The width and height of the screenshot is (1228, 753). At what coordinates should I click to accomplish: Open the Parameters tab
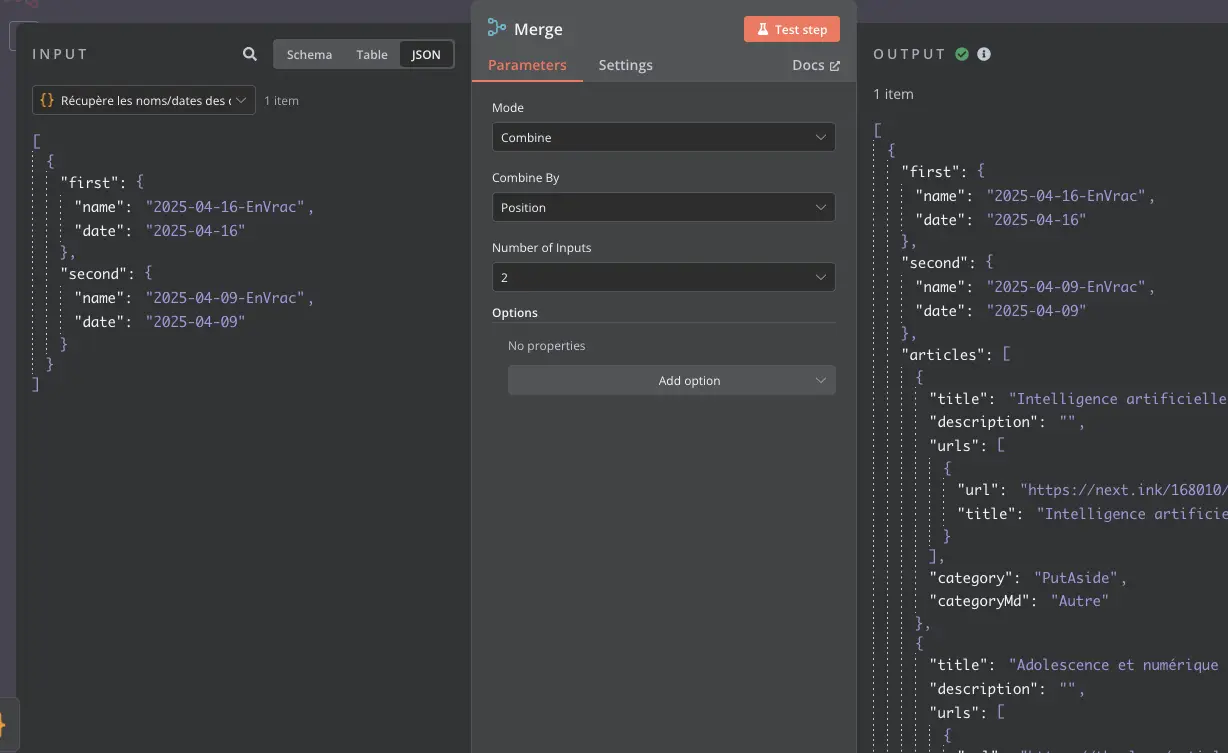click(x=527, y=65)
